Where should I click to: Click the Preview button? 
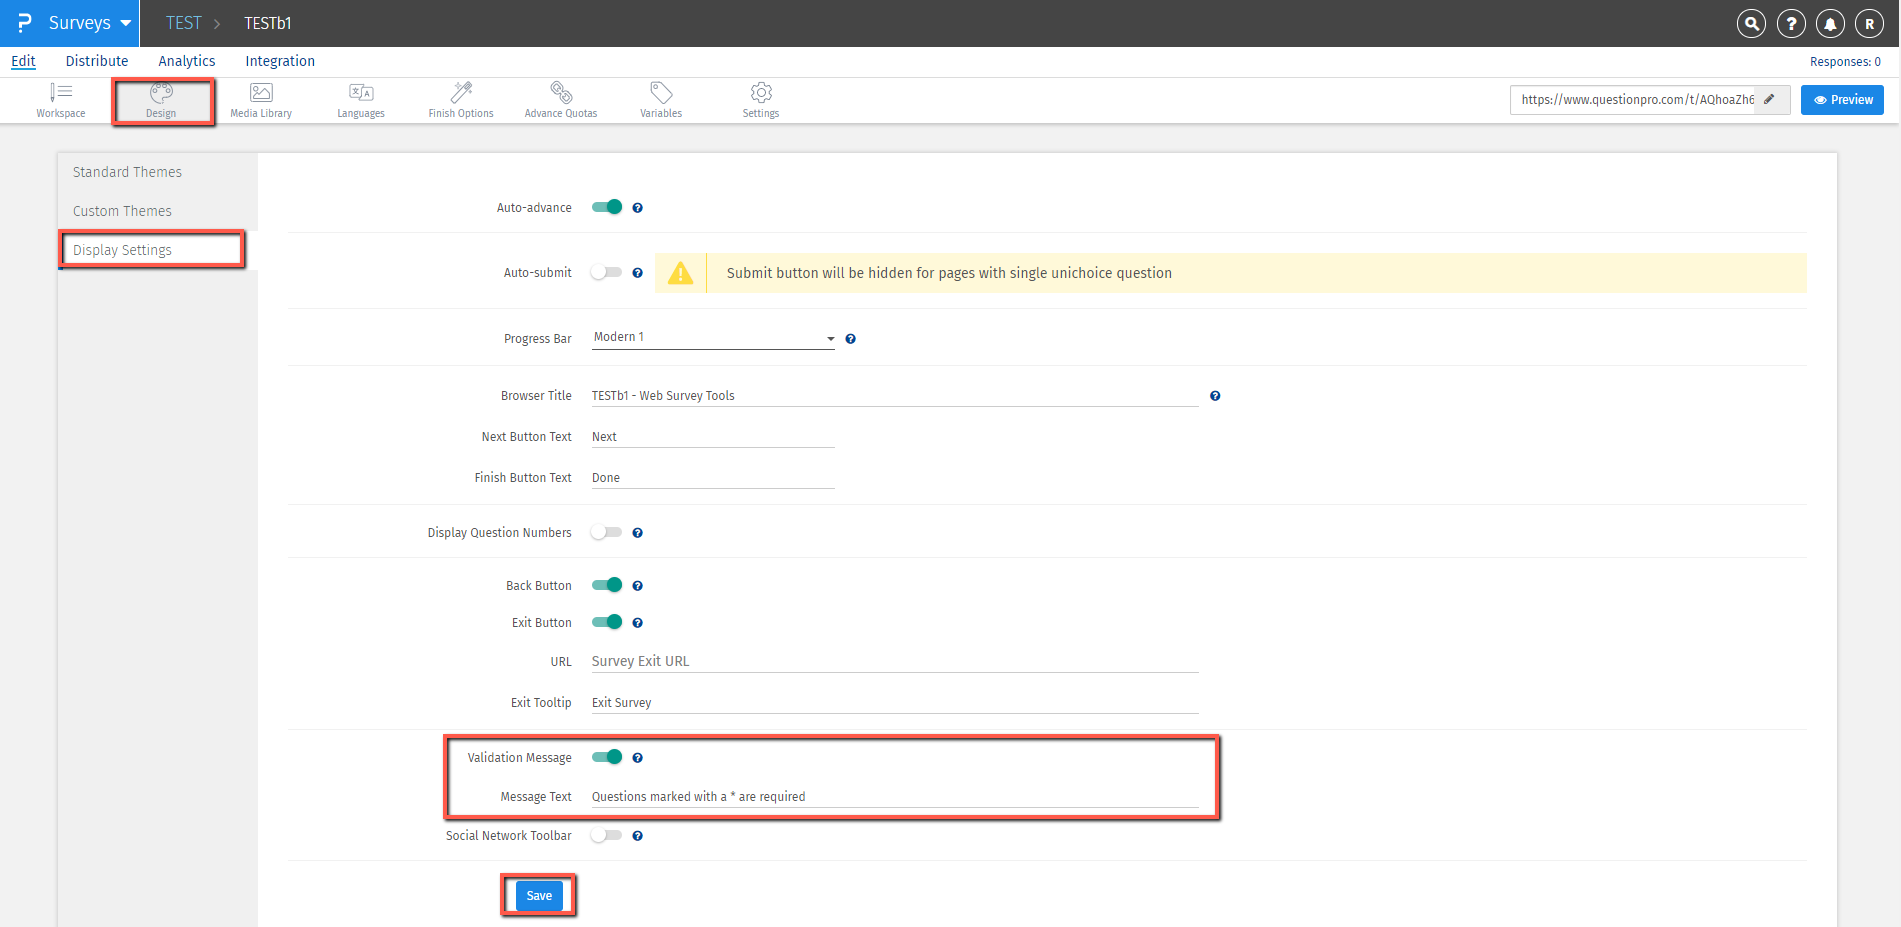[1842, 100]
